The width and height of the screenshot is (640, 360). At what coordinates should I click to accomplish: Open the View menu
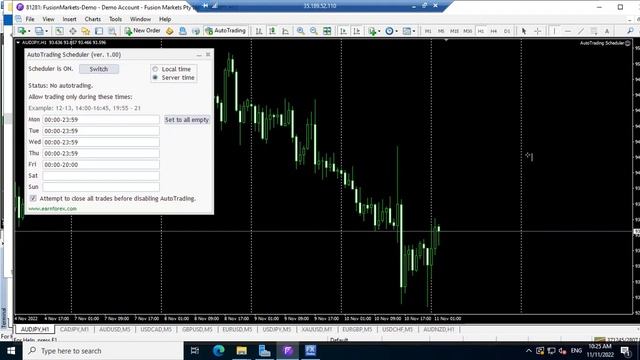[48, 19]
